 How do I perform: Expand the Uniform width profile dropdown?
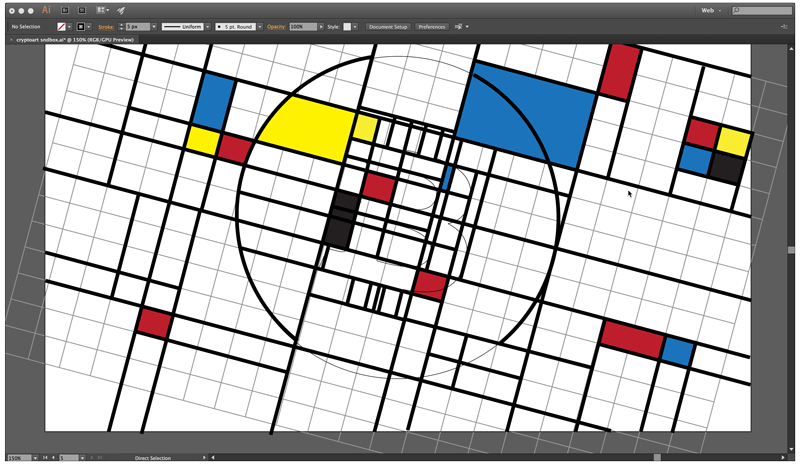(x=208, y=27)
